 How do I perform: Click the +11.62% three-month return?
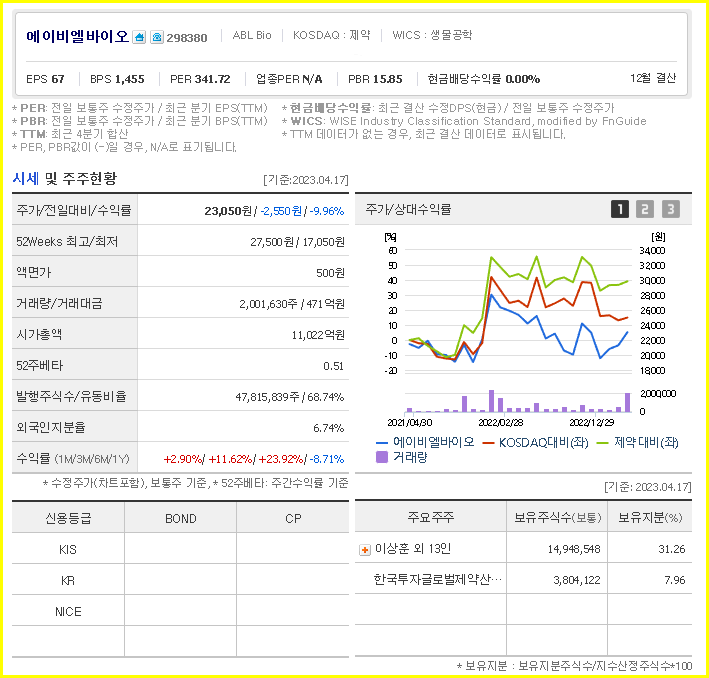(230, 459)
